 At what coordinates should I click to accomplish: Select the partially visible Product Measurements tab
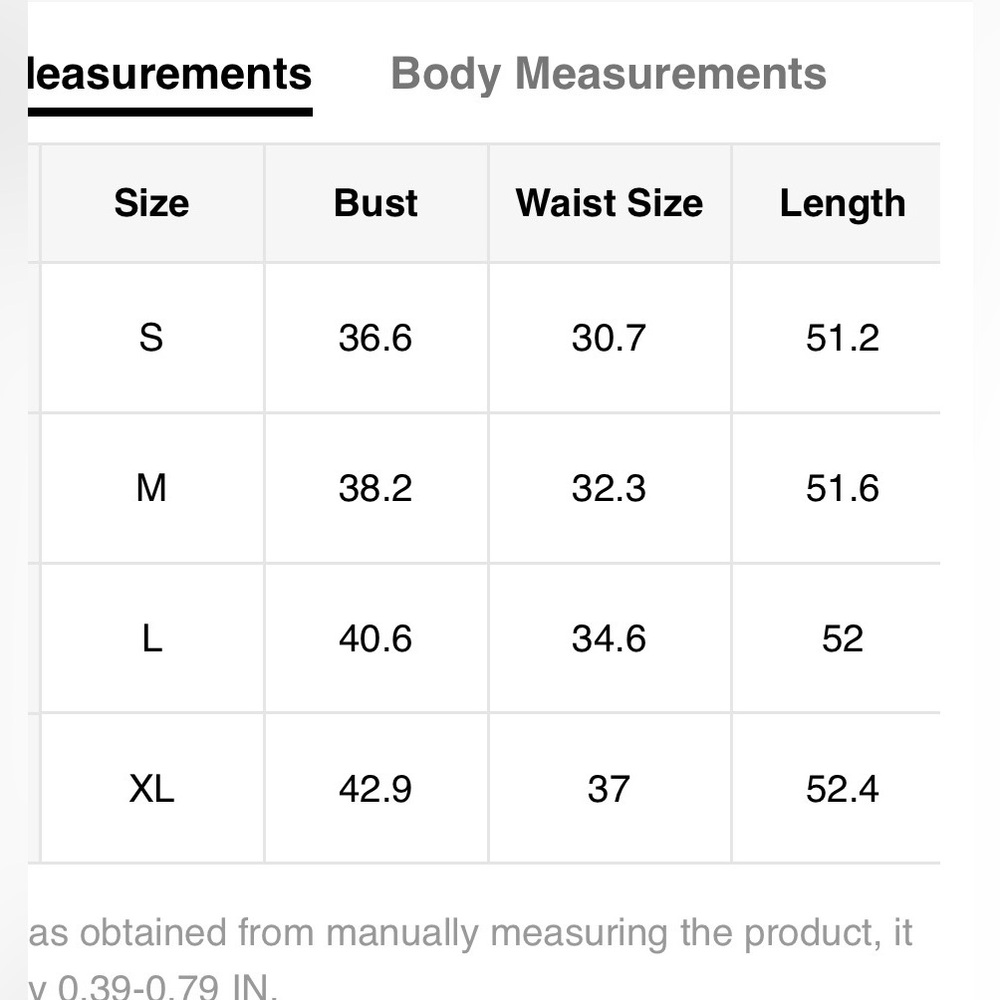click(x=170, y=74)
